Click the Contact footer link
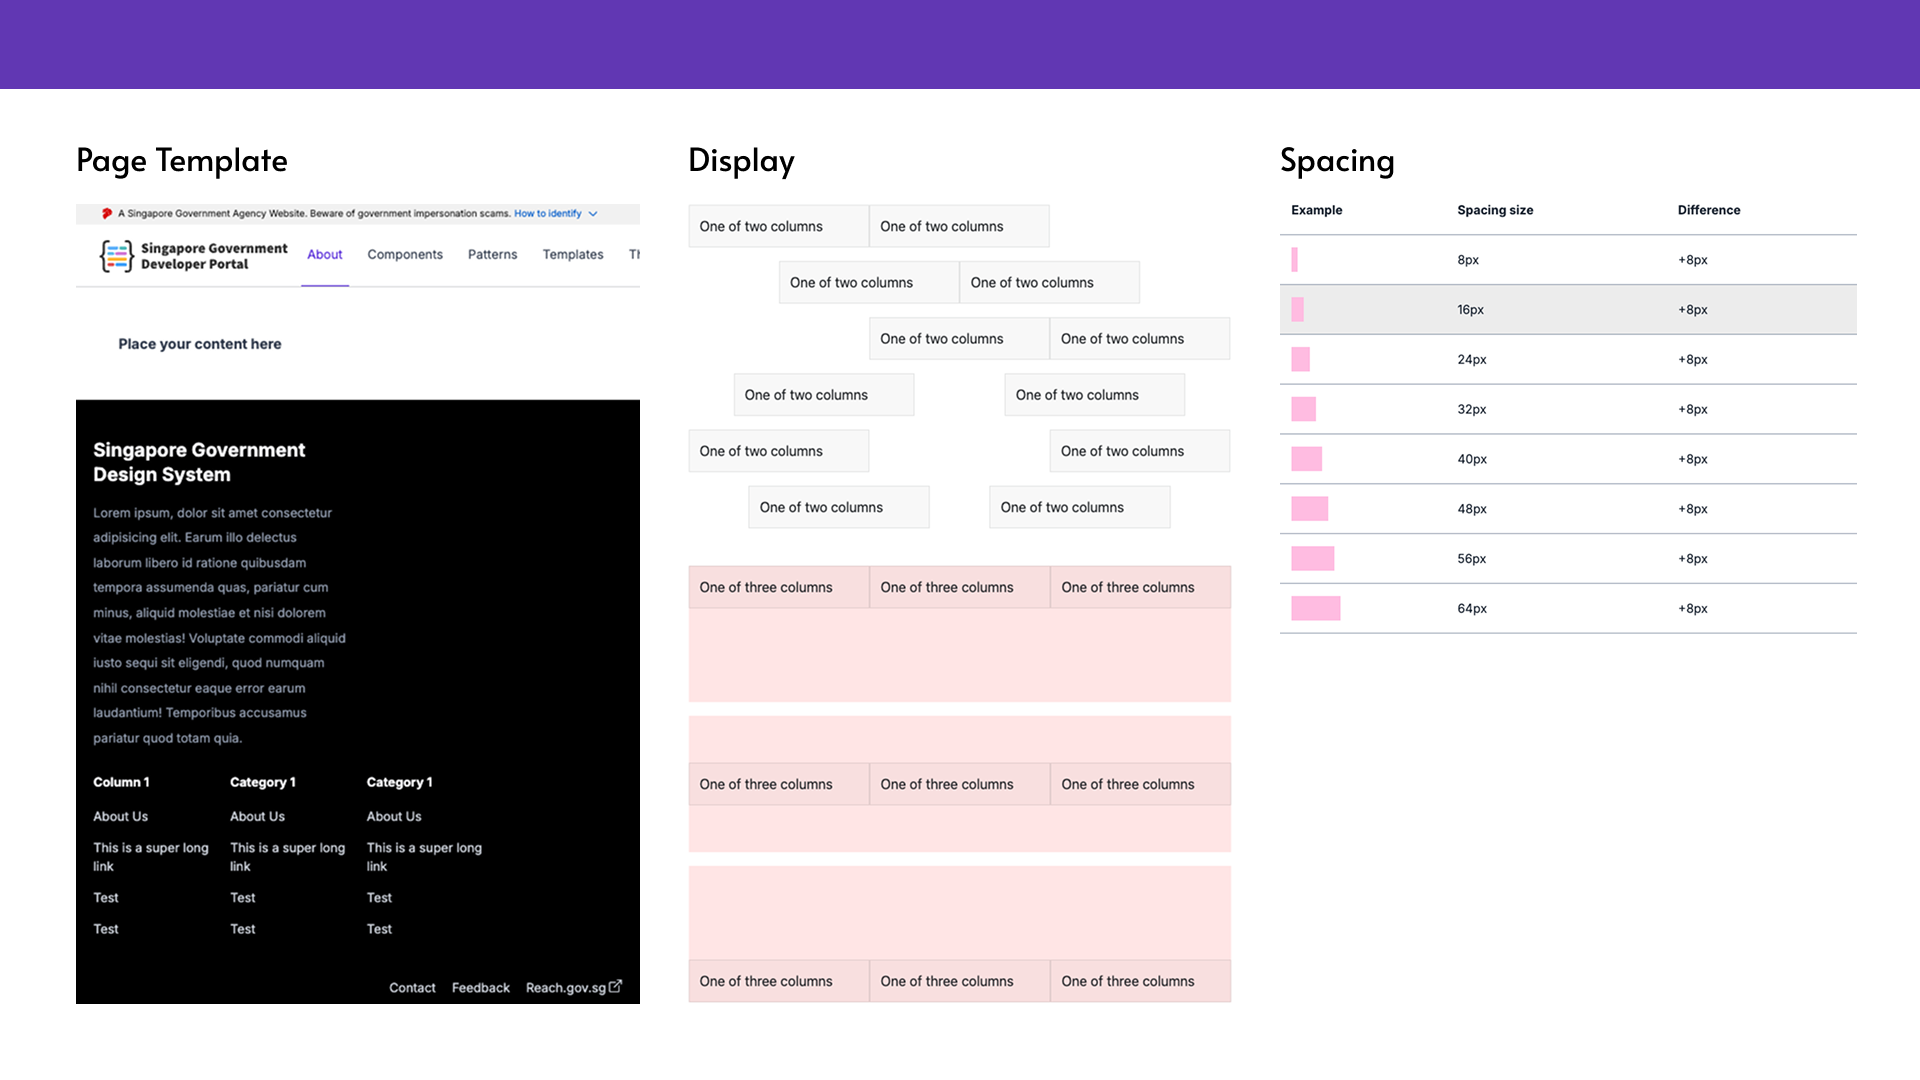 pos(412,988)
